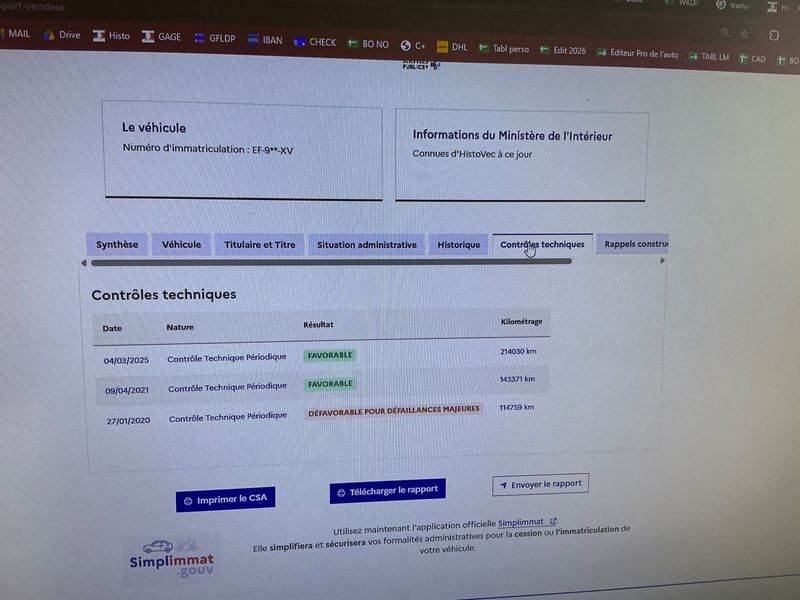Image resolution: width=800 pixels, height=600 pixels.
Task: Switch to the Historique tab
Action: click(458, 245)
